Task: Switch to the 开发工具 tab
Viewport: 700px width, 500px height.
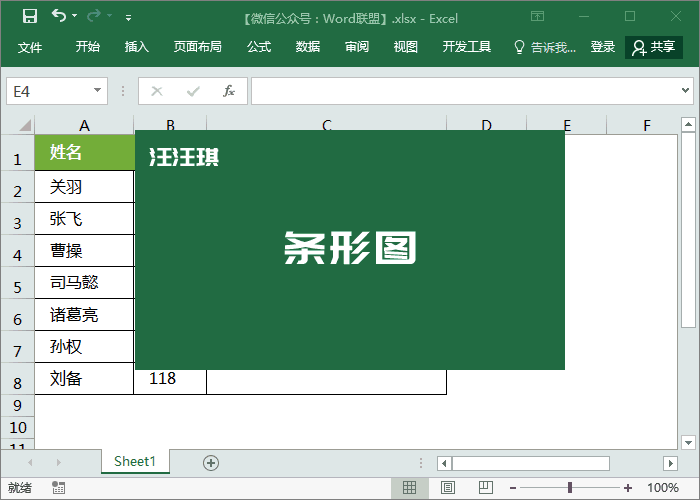Action: coord(467,46)
